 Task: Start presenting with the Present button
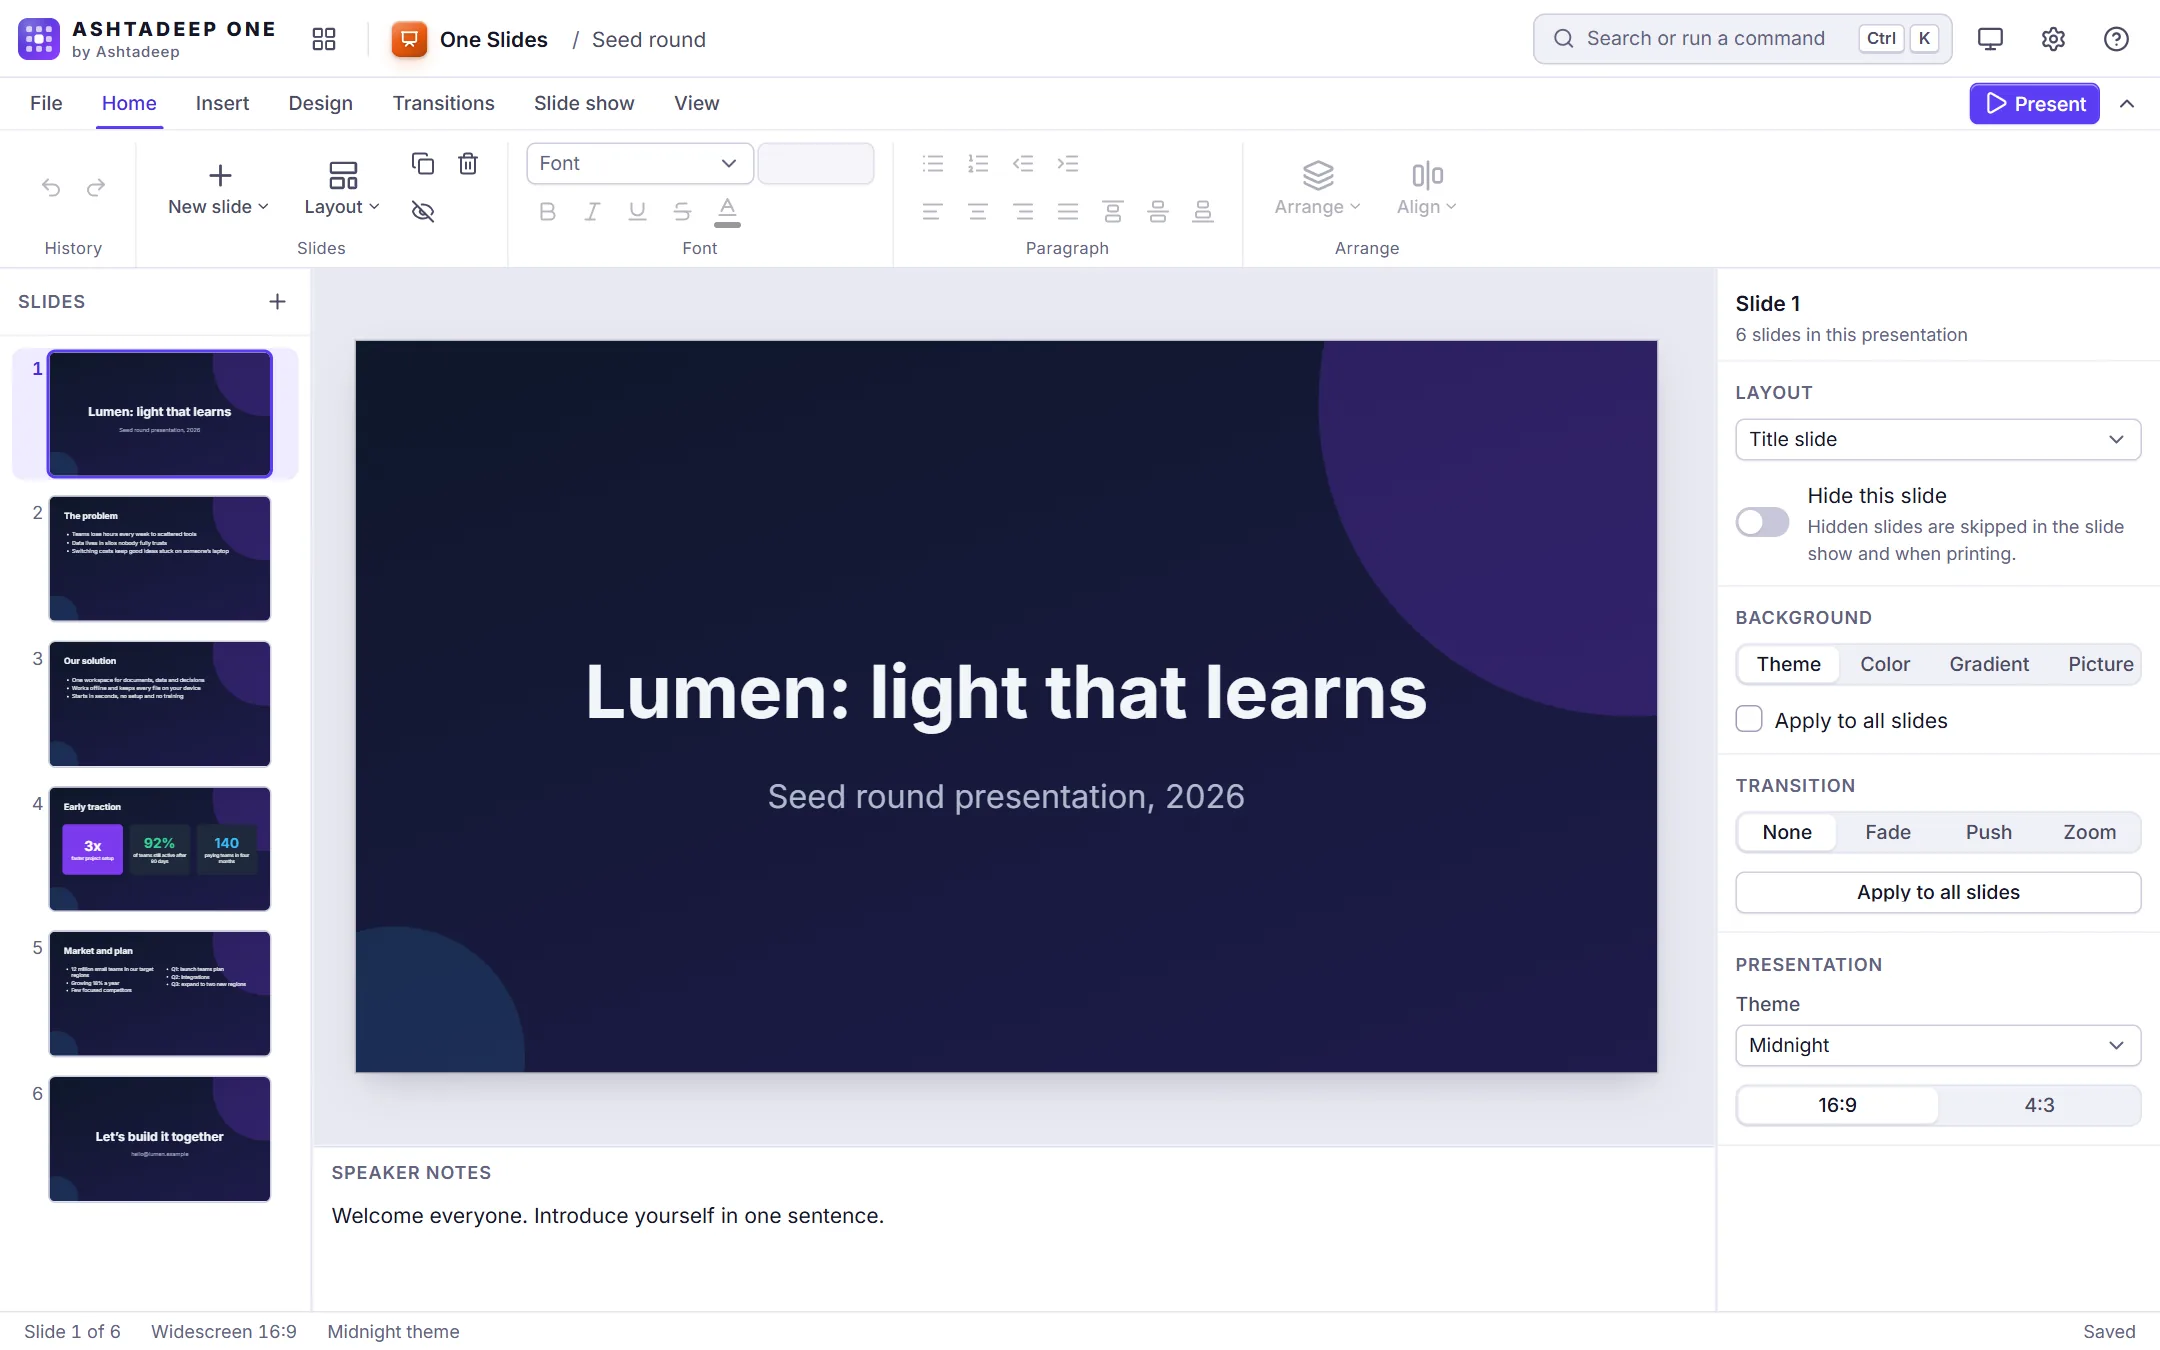(2034, 104)
